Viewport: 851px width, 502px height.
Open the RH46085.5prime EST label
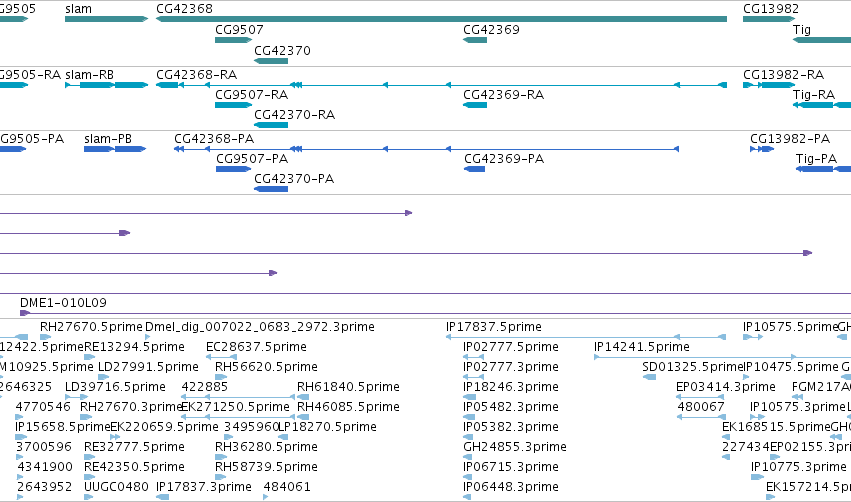(348, 407)
